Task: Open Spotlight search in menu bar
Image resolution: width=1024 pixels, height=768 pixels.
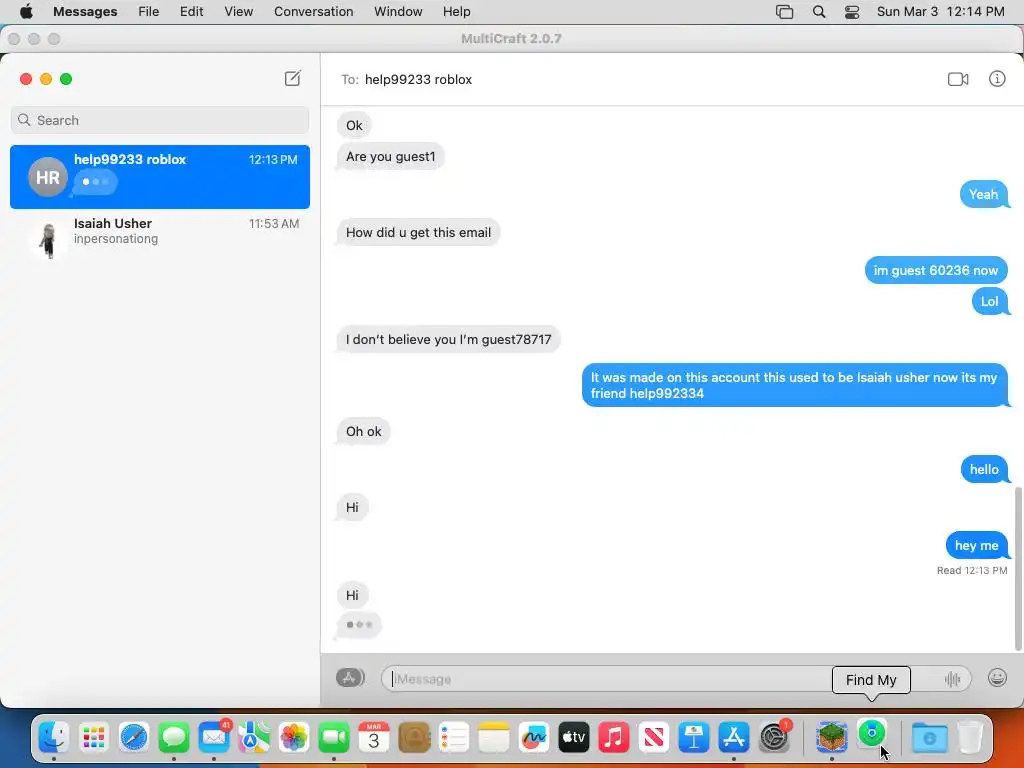Action: tap(818, 12)
